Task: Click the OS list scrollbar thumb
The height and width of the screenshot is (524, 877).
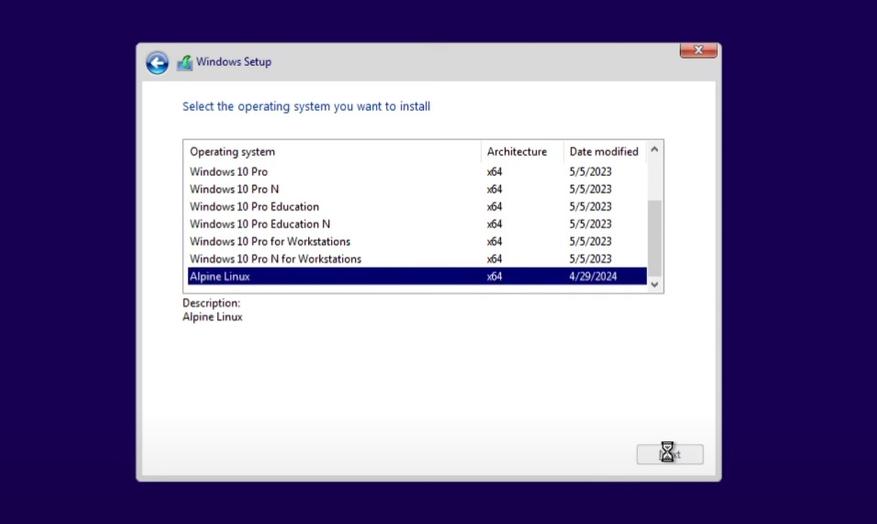Action: (x=654, y=238)
